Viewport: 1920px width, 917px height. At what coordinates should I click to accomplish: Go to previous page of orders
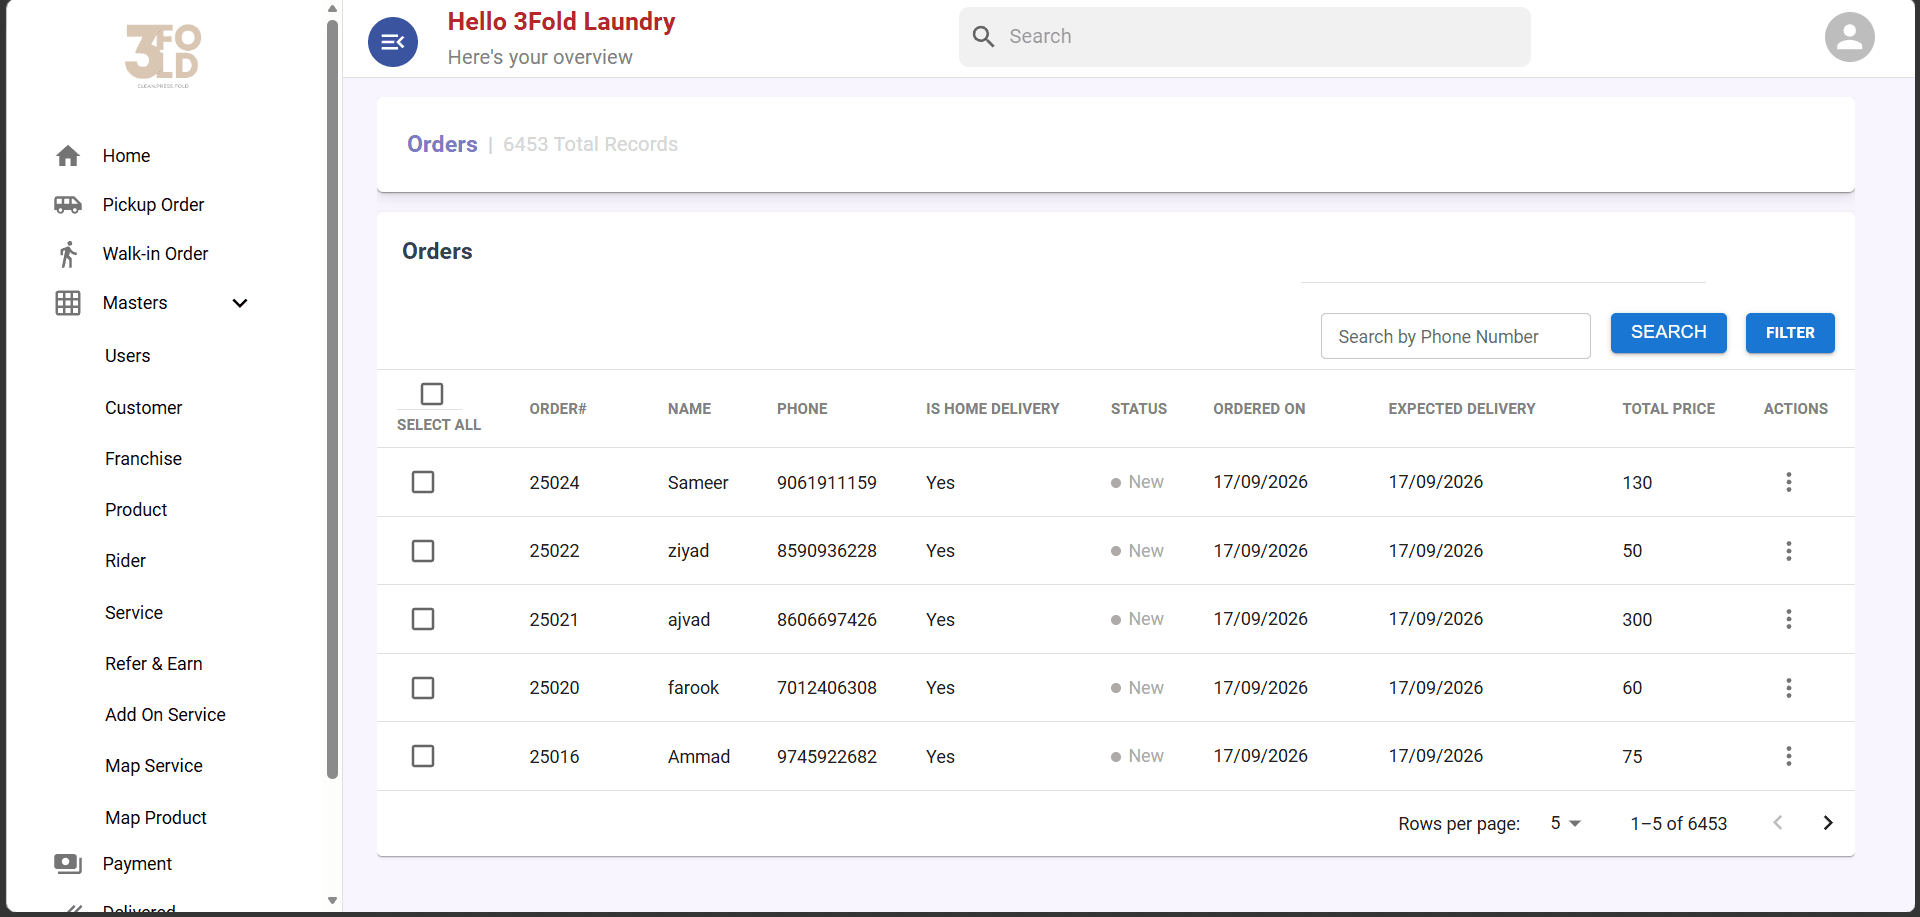(x=1778, y=823)
